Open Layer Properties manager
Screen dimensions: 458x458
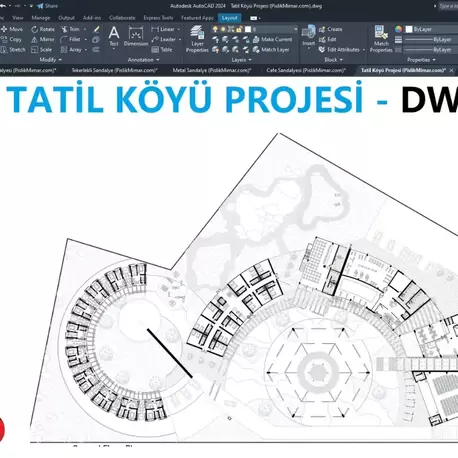coord(197,39)
